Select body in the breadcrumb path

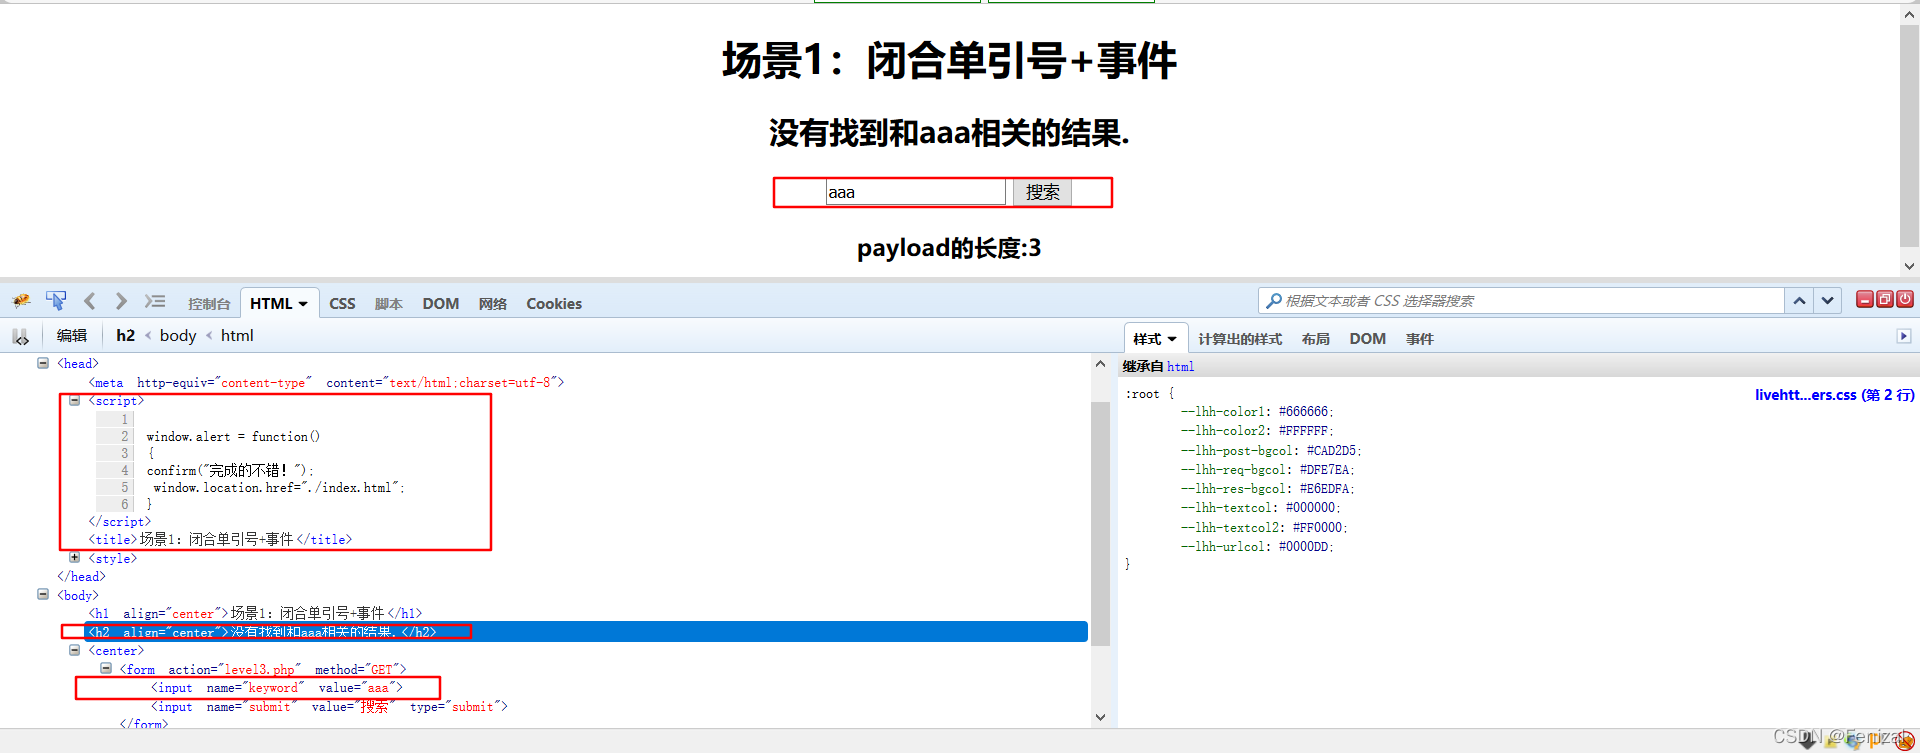(x=178, y=336)
